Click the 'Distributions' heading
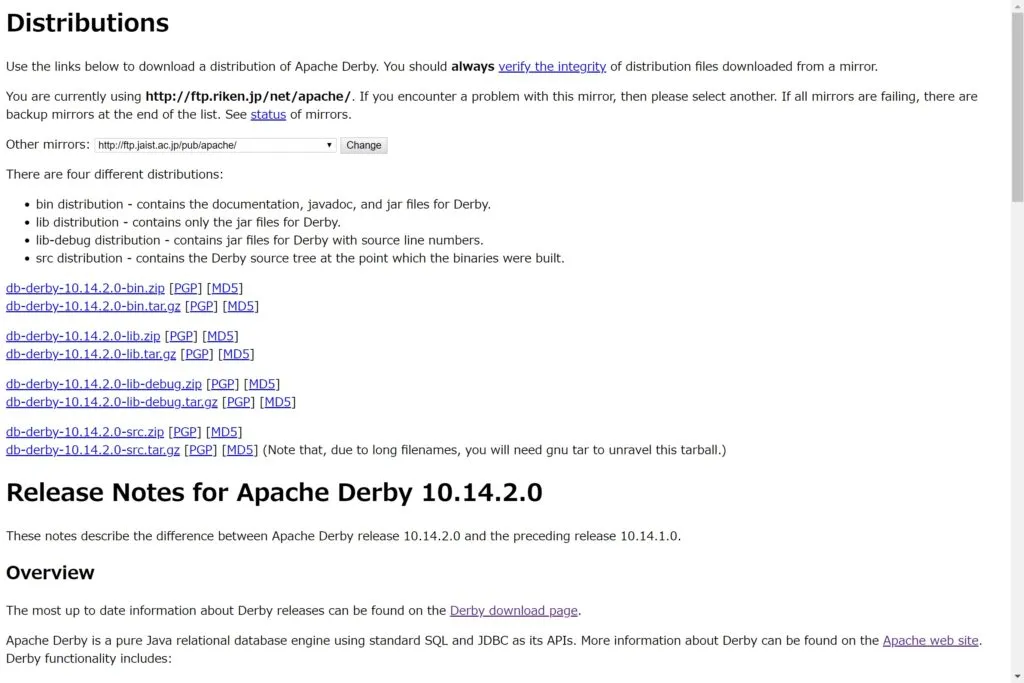This screenshot has width=1024, height=683. [88, 23]
